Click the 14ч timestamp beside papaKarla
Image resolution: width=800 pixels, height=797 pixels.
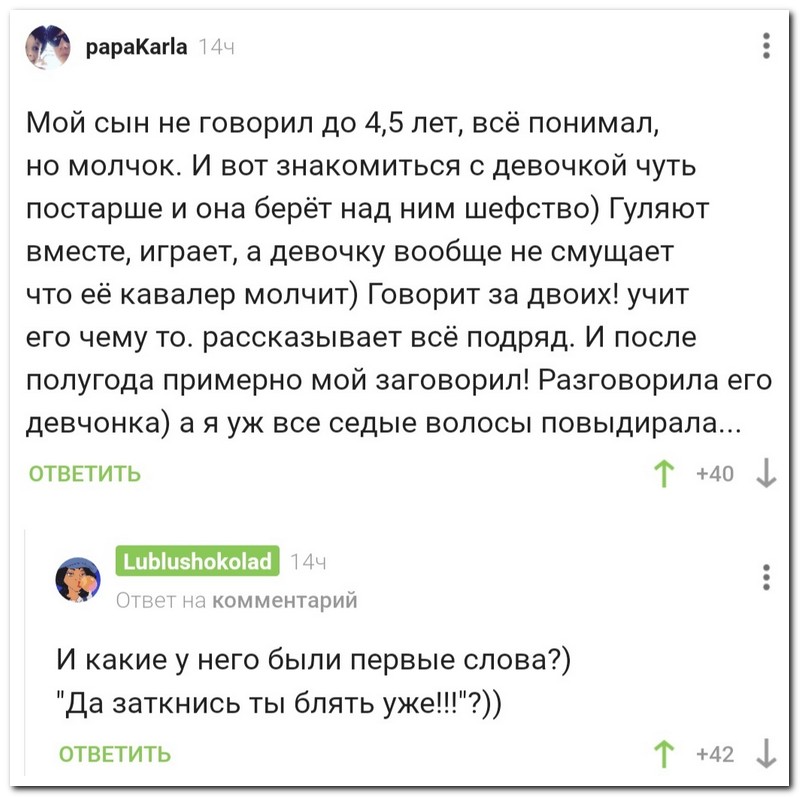(216, 48)
